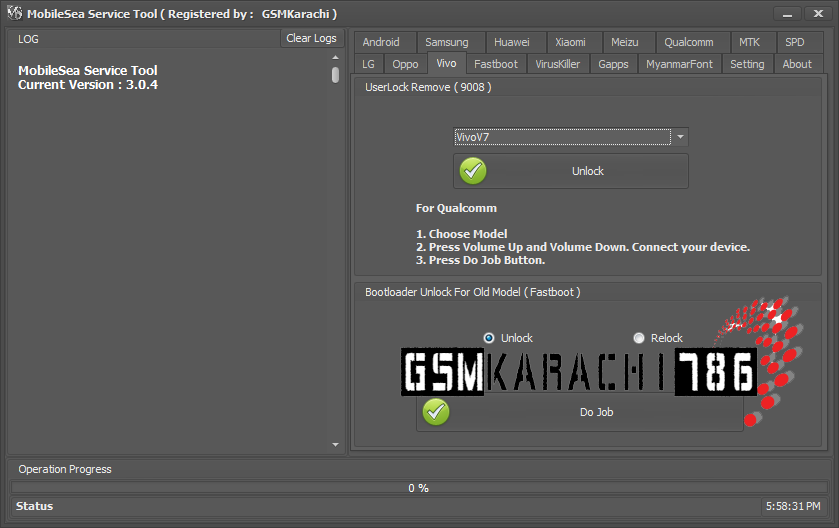Open the Fastboot tab
The image size is (839, 528).
point(496,64)
